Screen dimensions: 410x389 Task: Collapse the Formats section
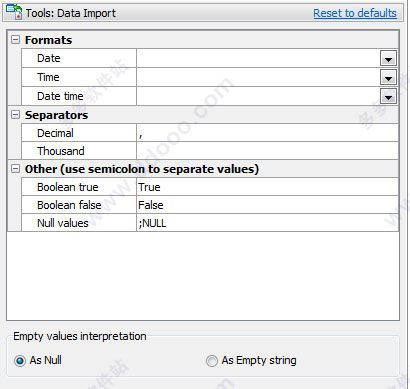[x=15, y=40]
